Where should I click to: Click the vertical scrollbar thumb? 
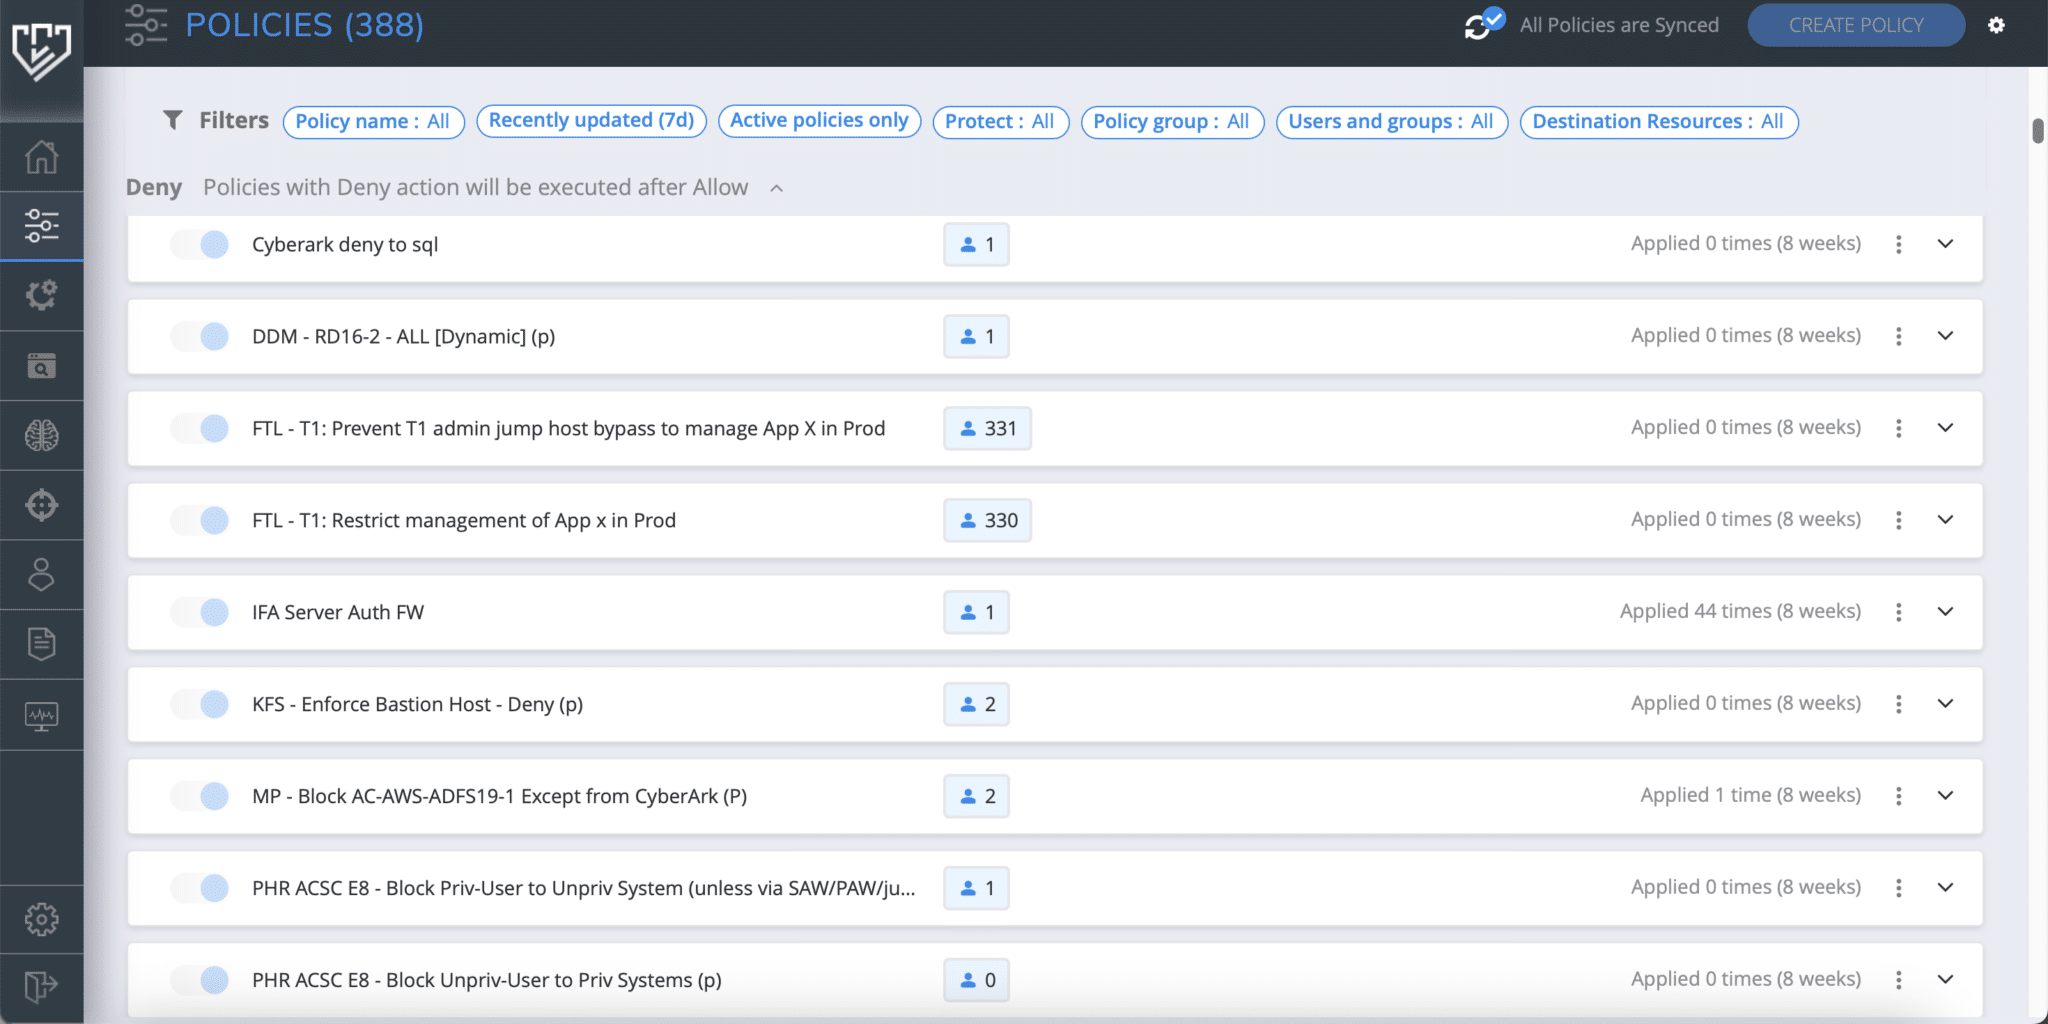point(2037,131)
